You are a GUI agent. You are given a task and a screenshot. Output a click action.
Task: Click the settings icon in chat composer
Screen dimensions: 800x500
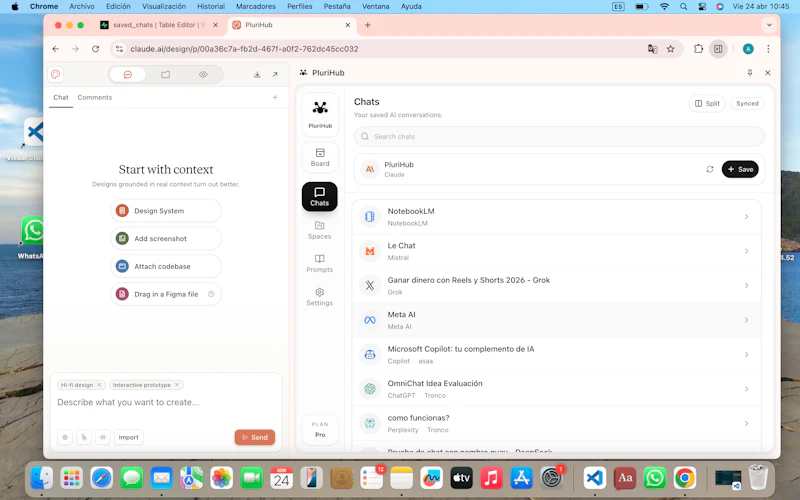click(65, 437)
